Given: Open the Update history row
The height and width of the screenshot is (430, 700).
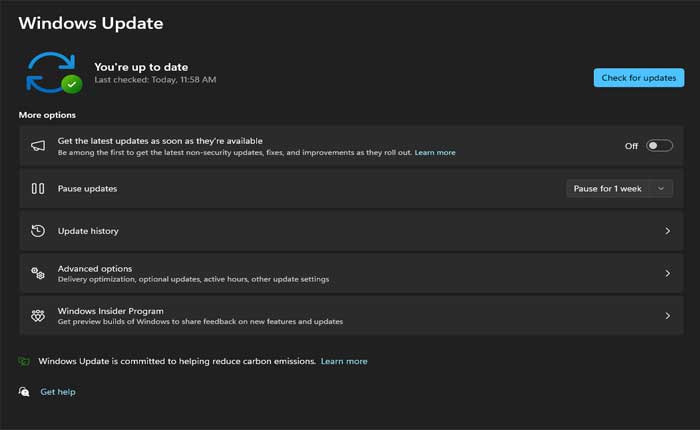Looking at the screenshot, I should click(x=88, y=231).
